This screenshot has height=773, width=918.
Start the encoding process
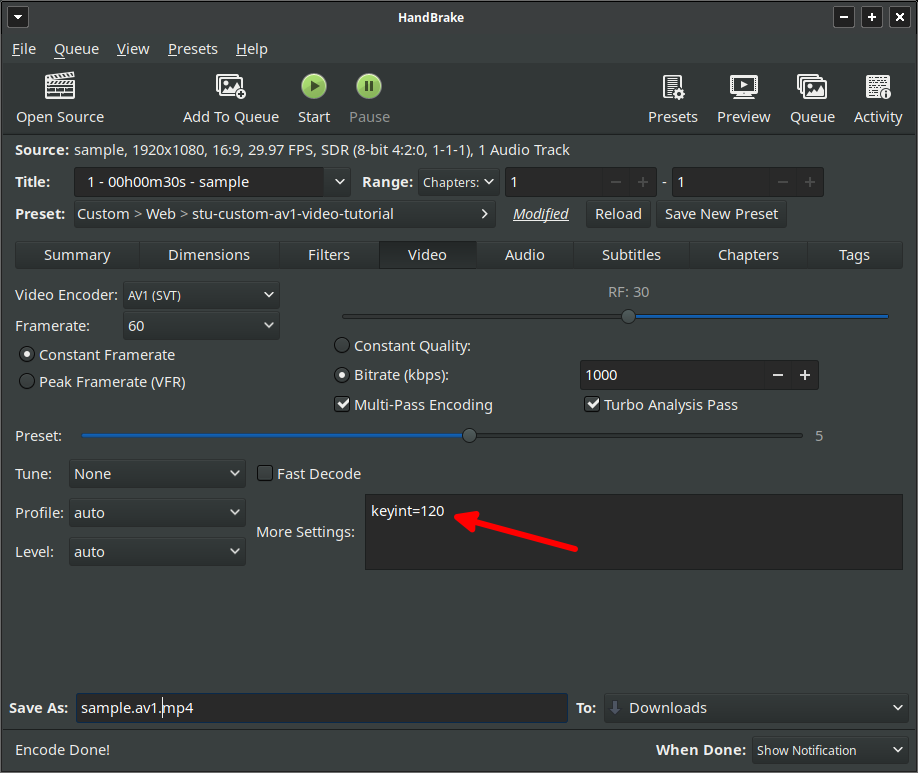[x=313, y=97]
